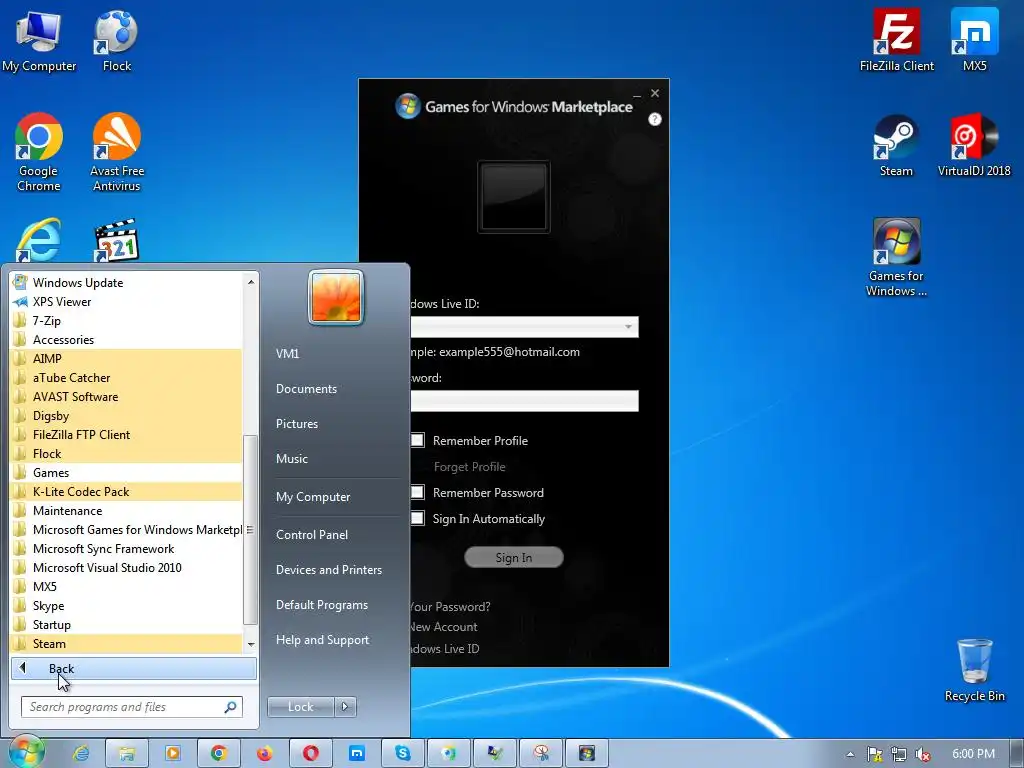1024x768 pixels.
Task: Expand the Games folder in All Programs
Action: point(127,473)
